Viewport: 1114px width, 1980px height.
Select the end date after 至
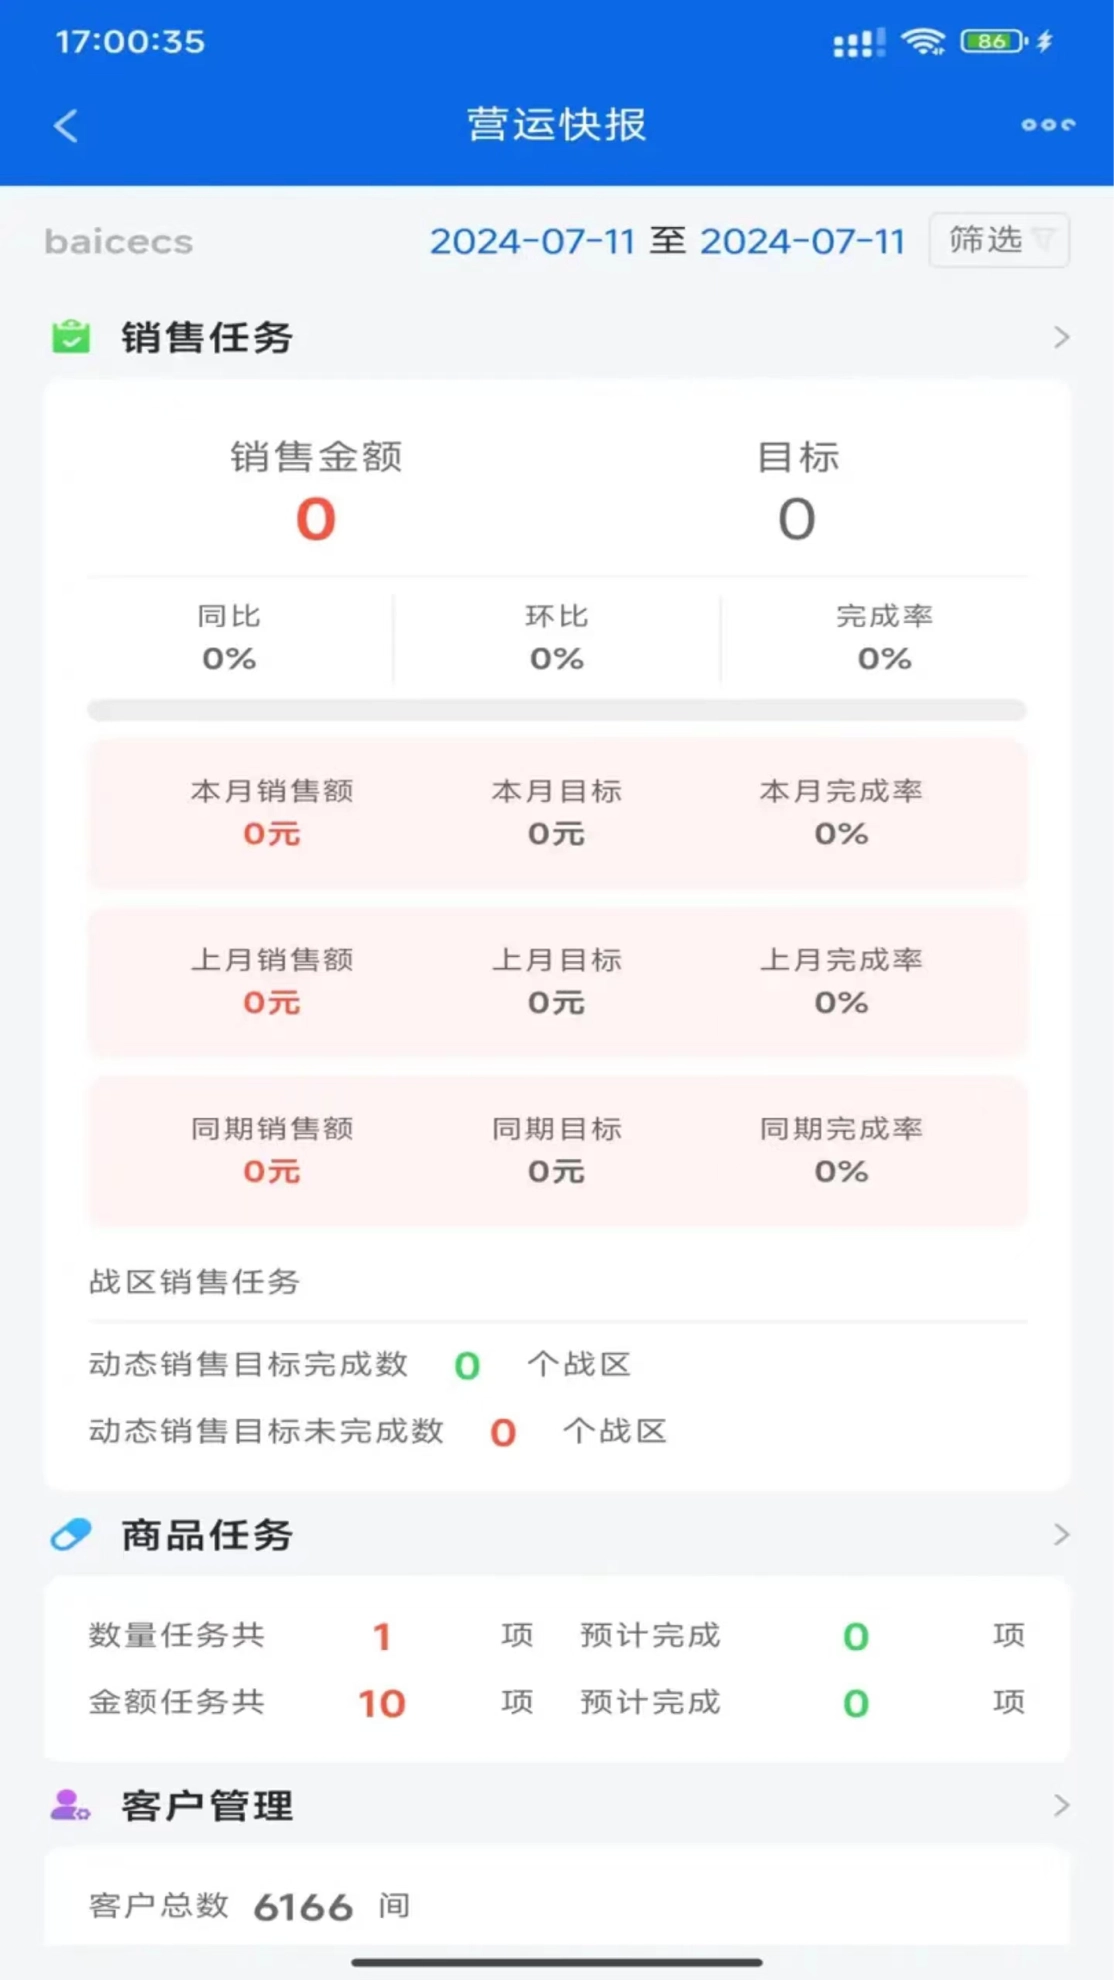pos(802,241)
